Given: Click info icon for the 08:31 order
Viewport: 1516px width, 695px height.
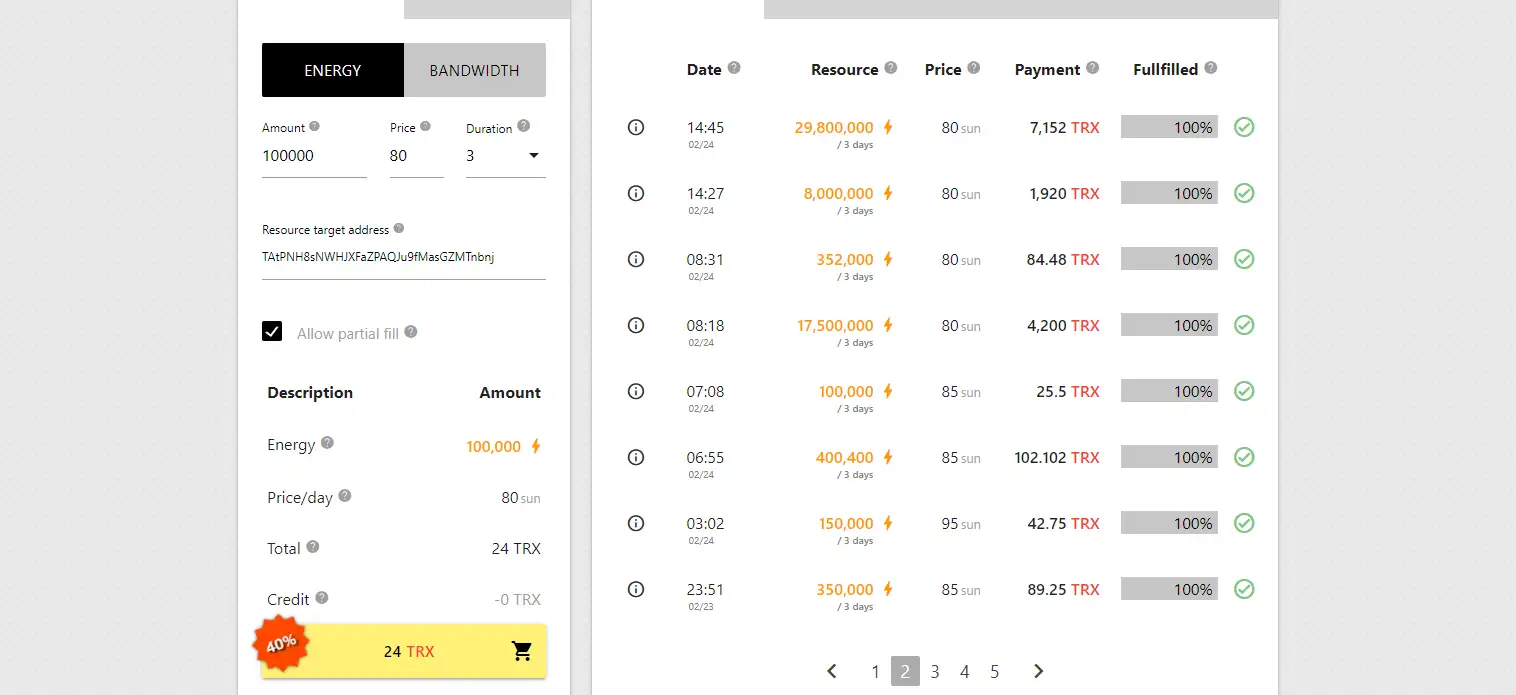Looking at the screenshot, I should 635,259.
